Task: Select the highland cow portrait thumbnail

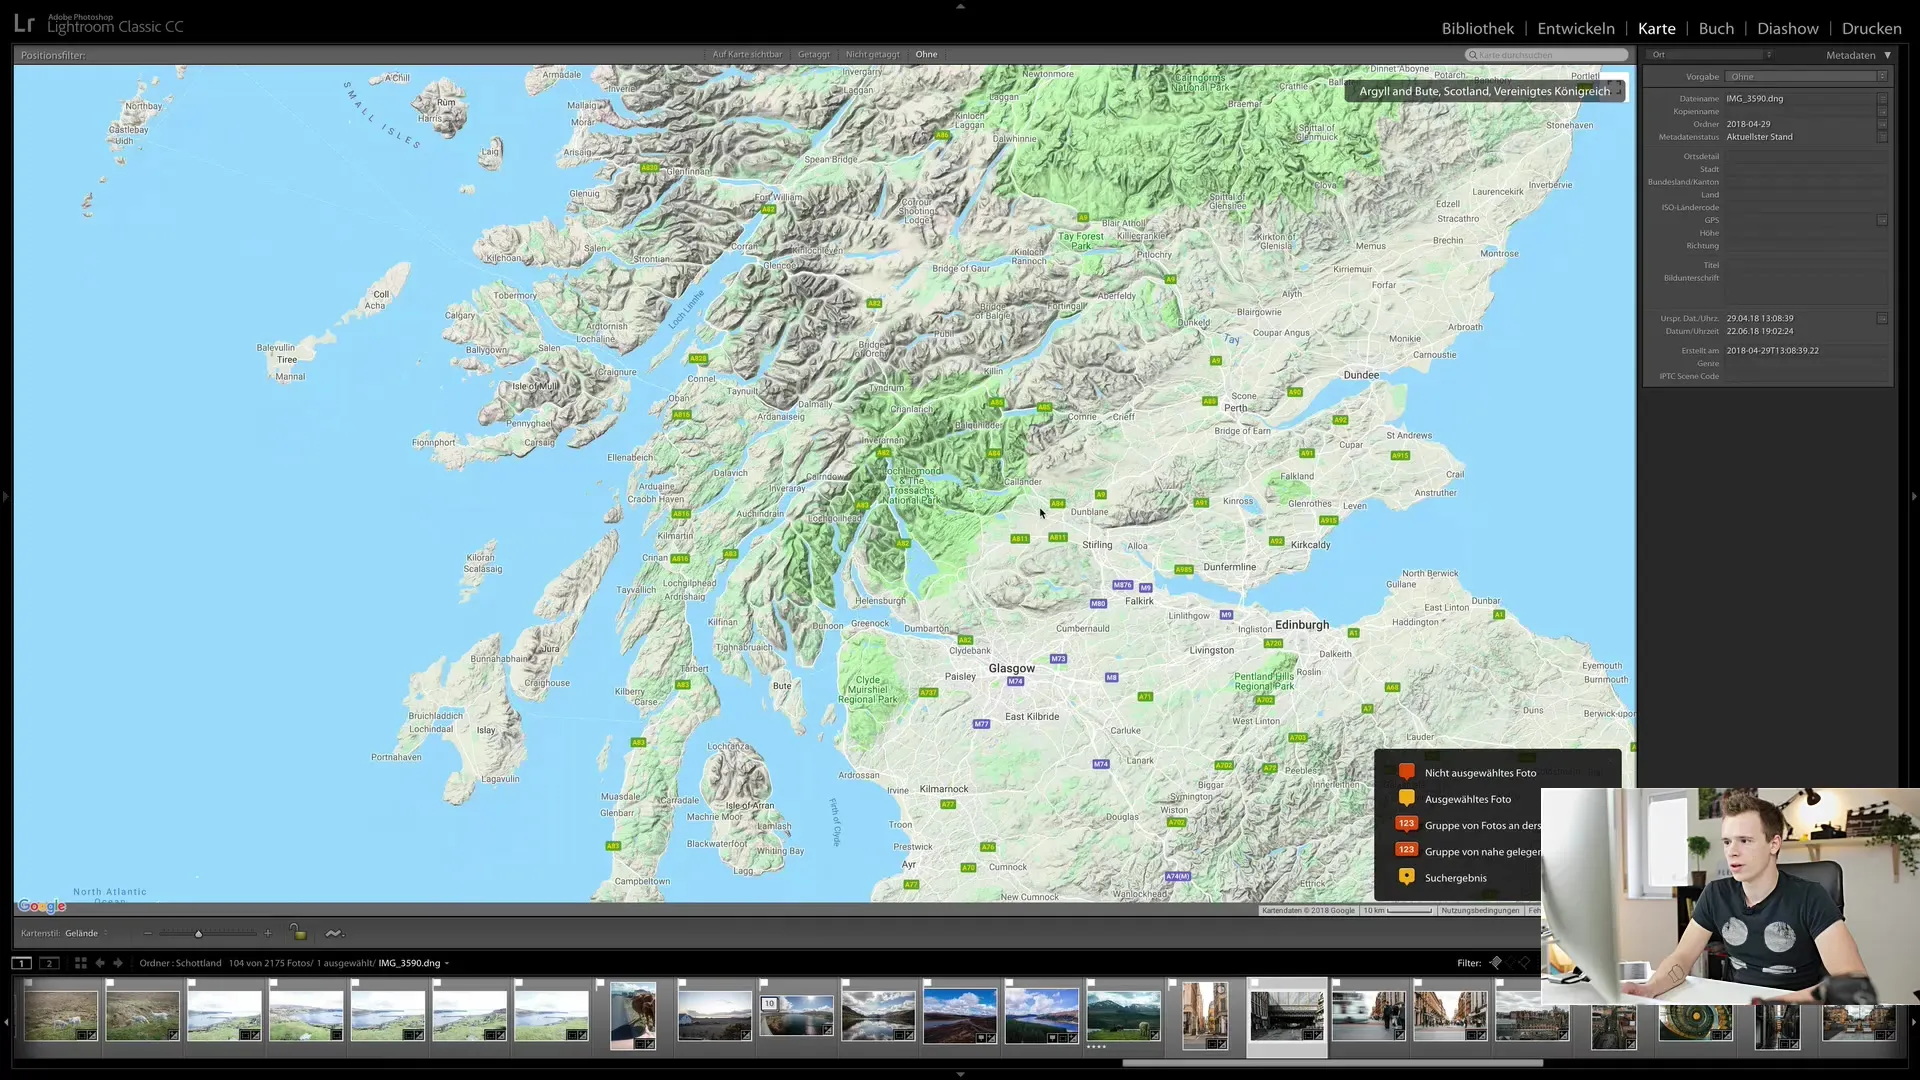Action: coord(633,1015)
